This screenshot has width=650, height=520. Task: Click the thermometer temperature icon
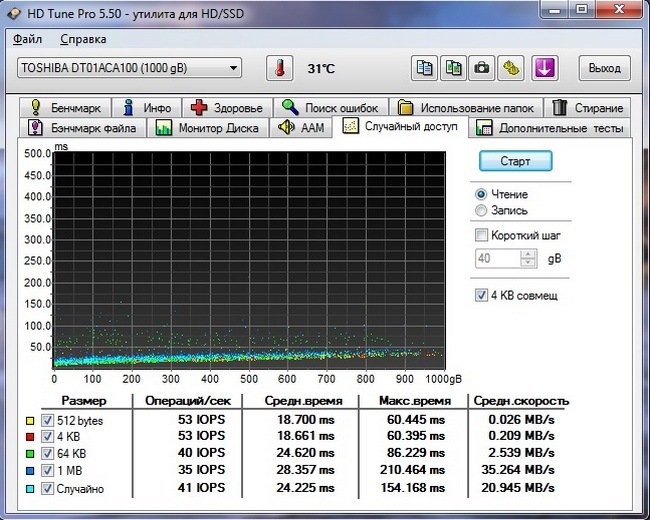tap(279, 69)
